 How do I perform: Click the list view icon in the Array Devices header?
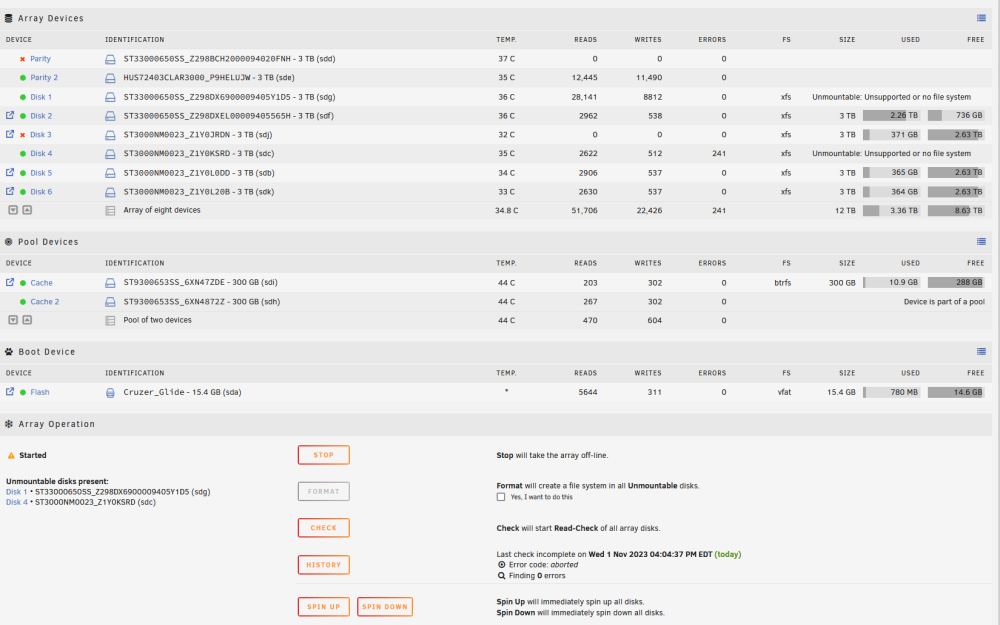981,18
